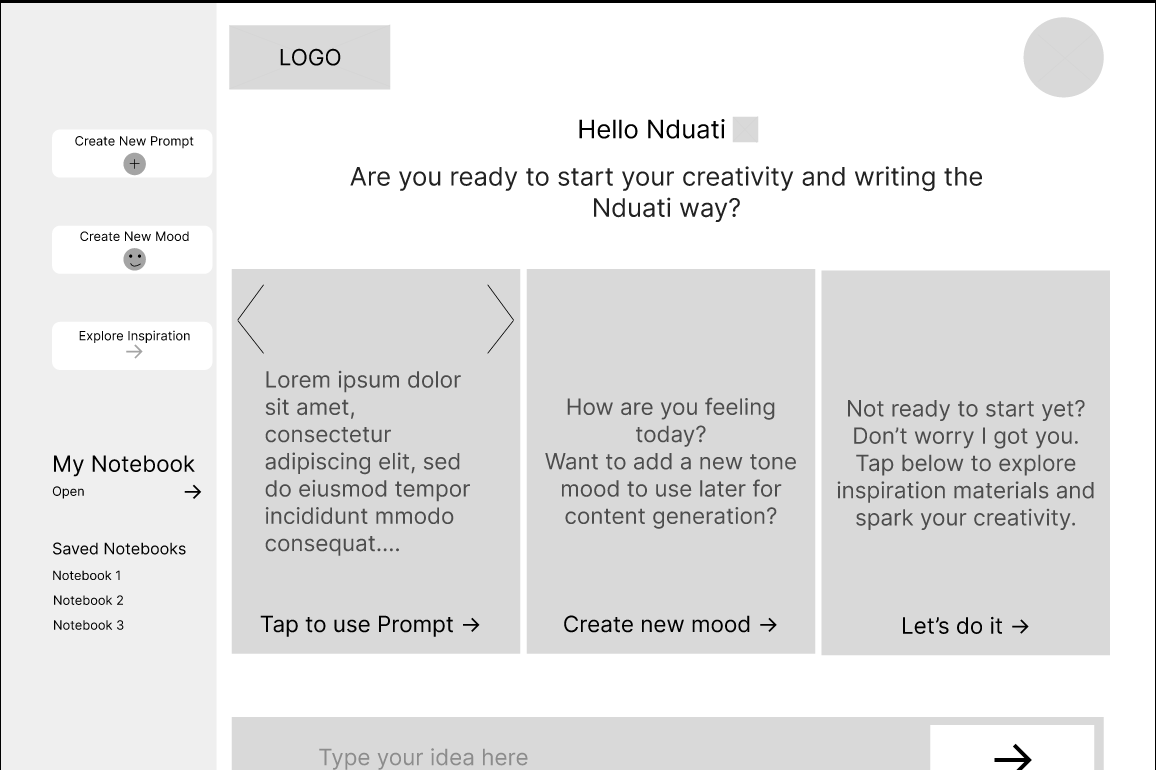1156x770 pixels.
Task: Click the smiley face mood icon
Action: (x=134, y=259)
